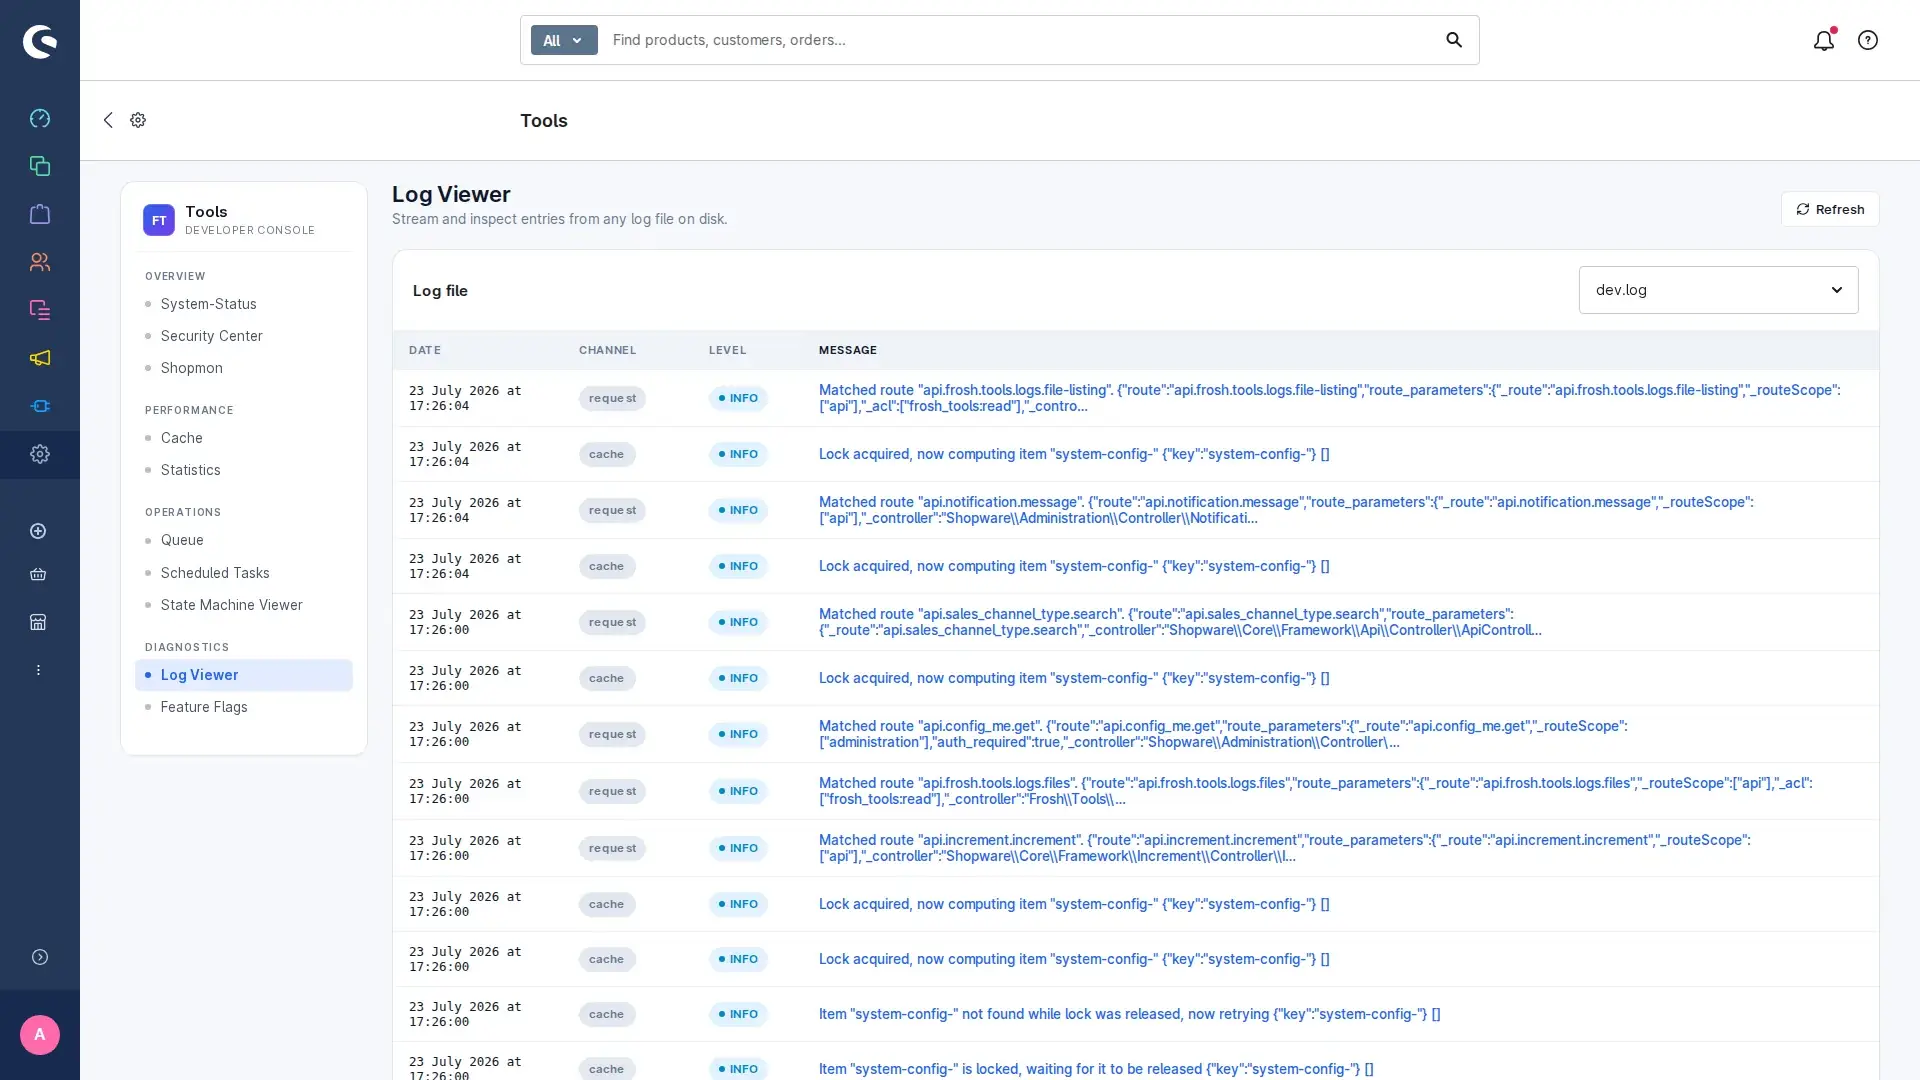The image size is (1920, 1080).
Task: Click Refresh button
Action: pyautogui.click(x=1830, y=209)
